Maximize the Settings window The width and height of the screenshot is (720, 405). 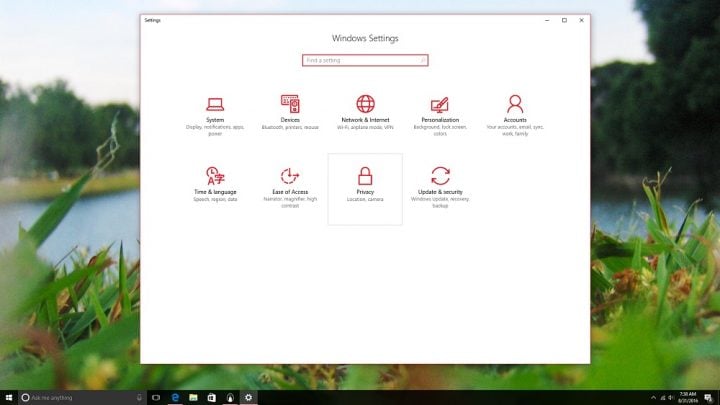(564, 20)
